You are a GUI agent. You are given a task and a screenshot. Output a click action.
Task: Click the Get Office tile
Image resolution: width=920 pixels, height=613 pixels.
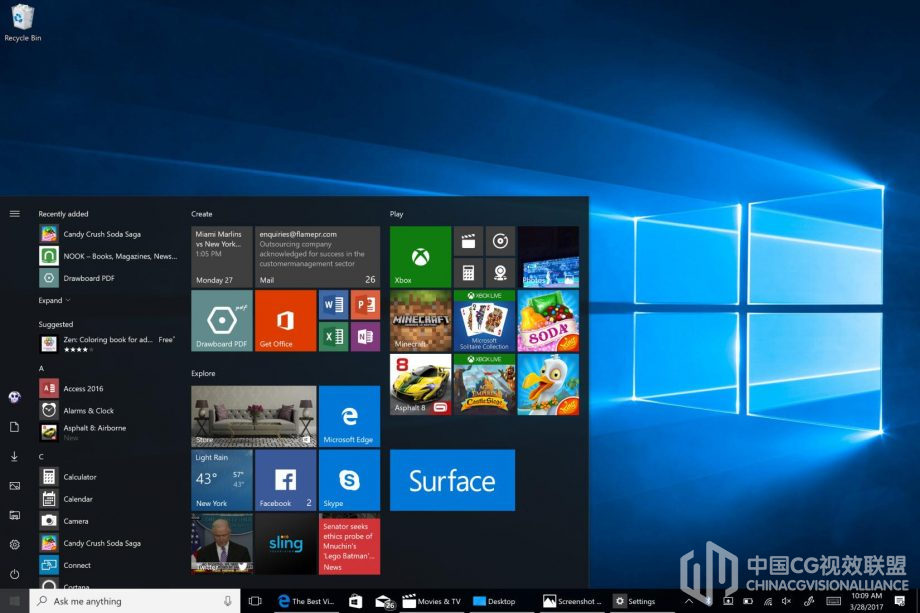pos(285,321)
